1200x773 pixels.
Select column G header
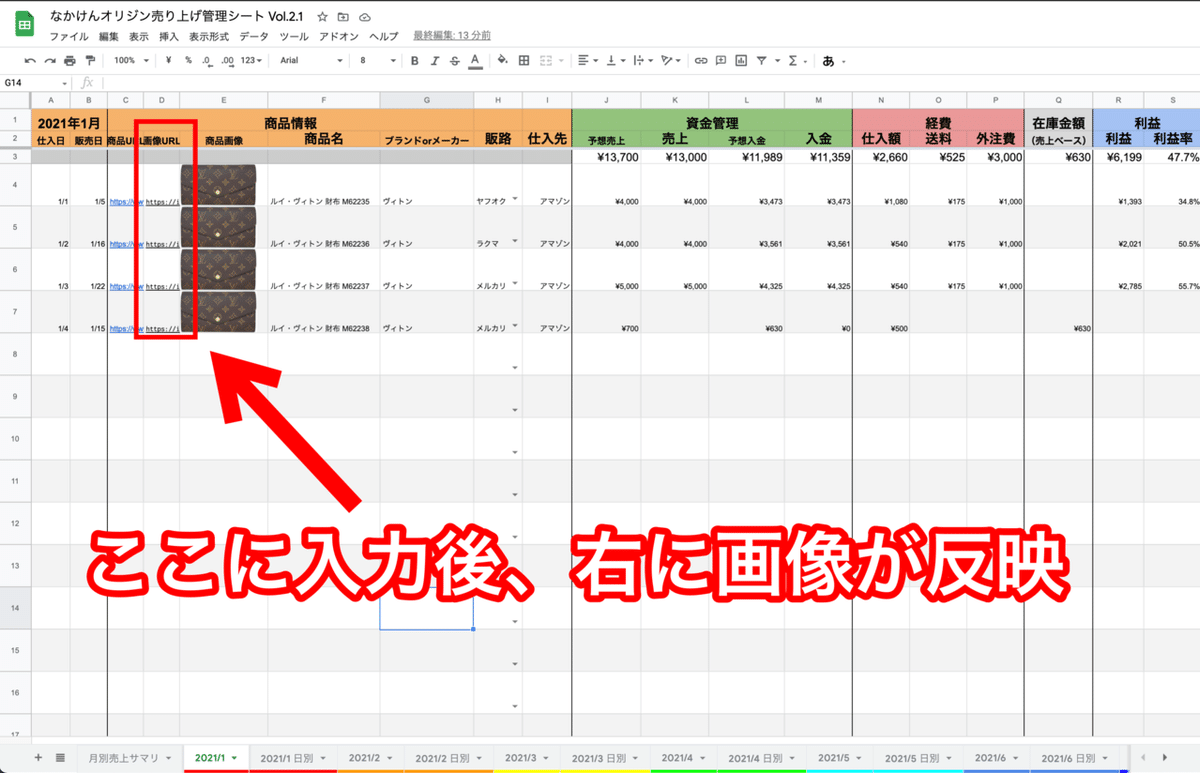427,100
